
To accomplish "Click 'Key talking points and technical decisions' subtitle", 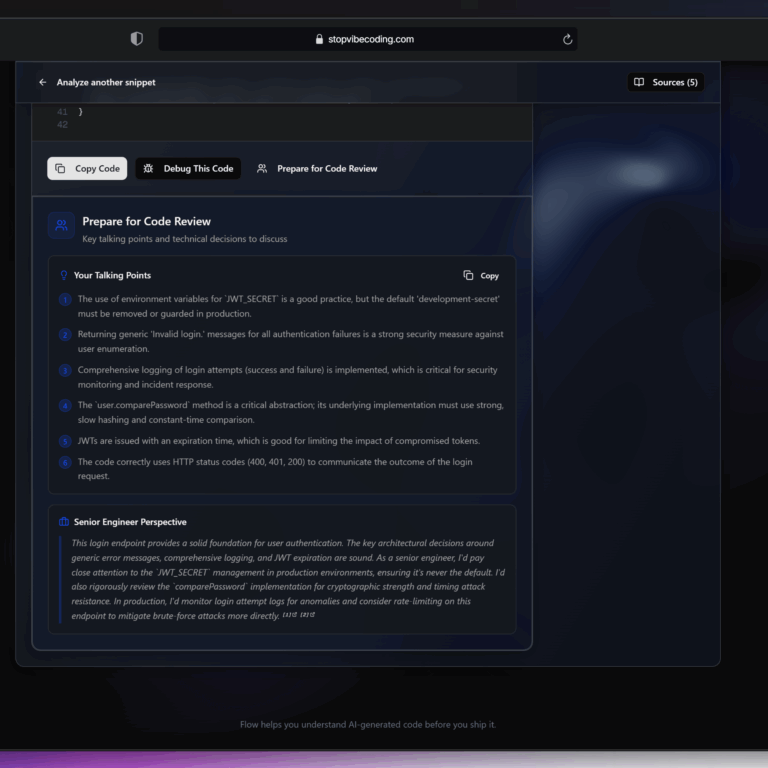I will pyautogui.click(x=185, y=239).
